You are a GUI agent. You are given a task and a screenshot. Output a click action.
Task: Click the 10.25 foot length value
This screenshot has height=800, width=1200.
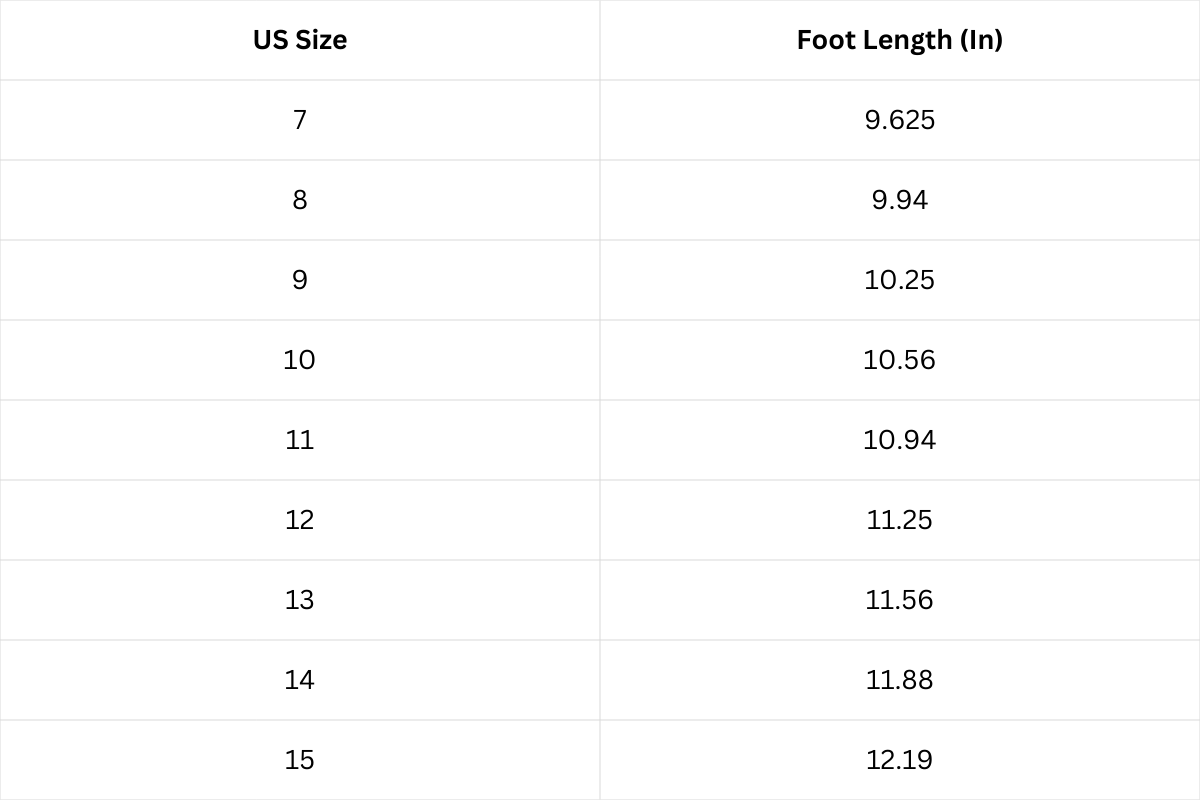pyautogui.click(x=900, y=280)
